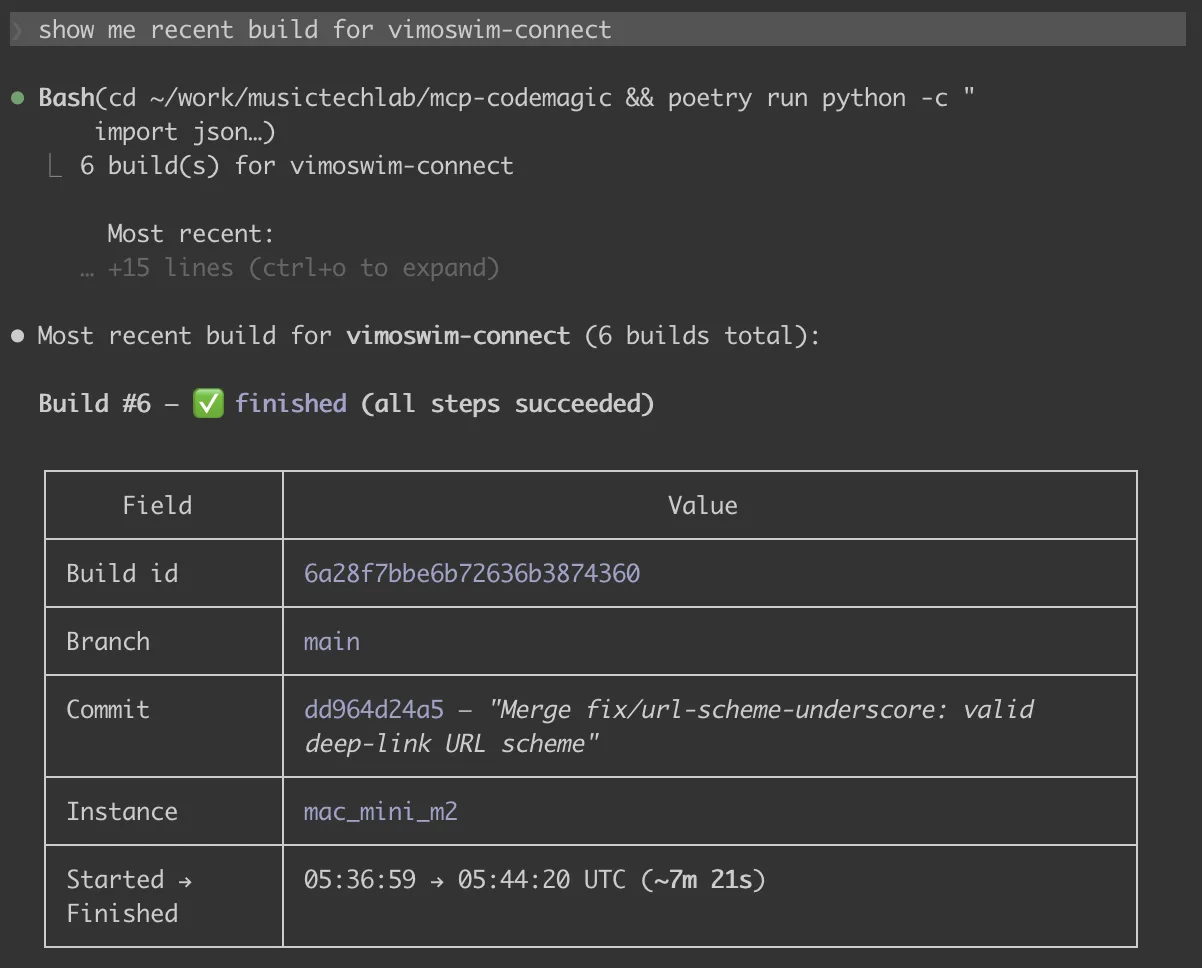
Task: Click the 'main' branch value
Action: [332, 641]
